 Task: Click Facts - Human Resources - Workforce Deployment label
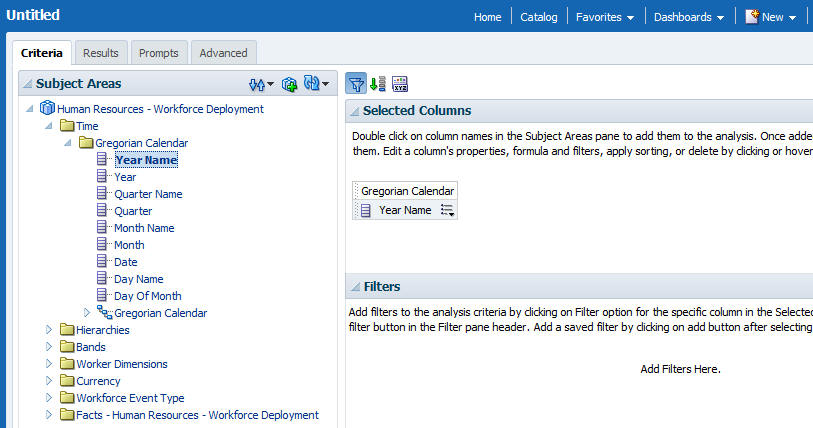(x=197, y=415)
